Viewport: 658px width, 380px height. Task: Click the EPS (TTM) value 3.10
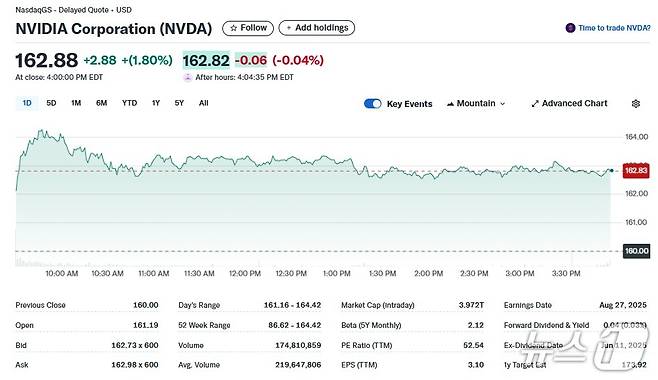(x=476, y=365)
